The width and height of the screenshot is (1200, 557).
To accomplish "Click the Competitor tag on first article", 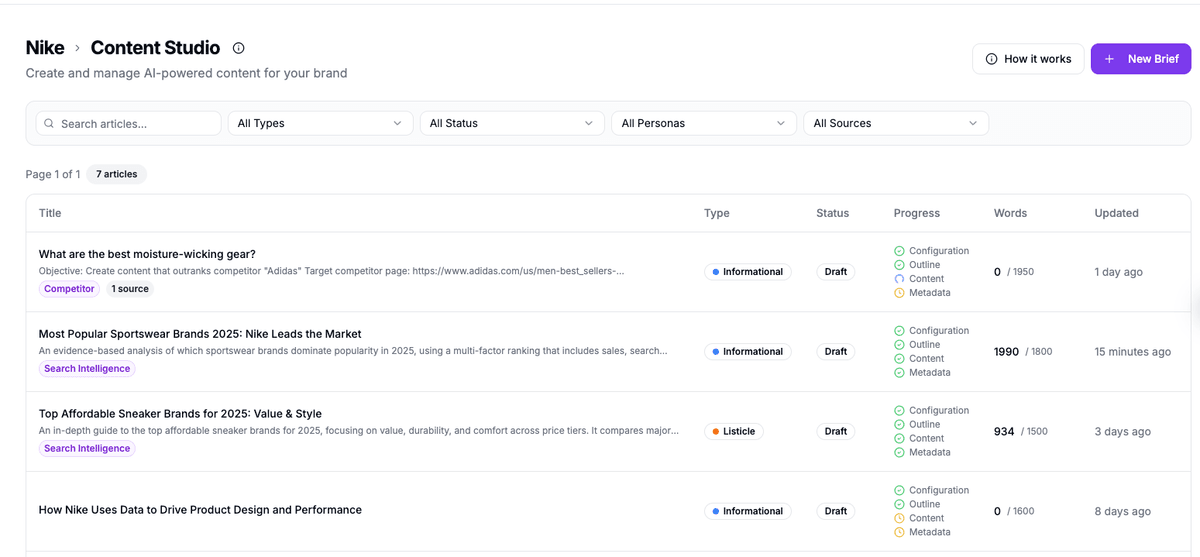I will click(x=69, y=289).
